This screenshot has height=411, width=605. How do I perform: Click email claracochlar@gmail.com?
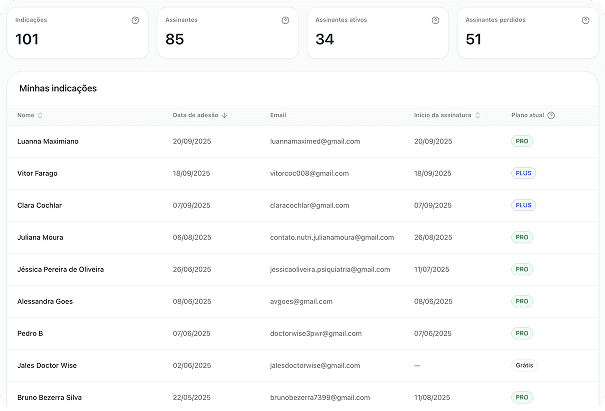(x=309, y=206)
